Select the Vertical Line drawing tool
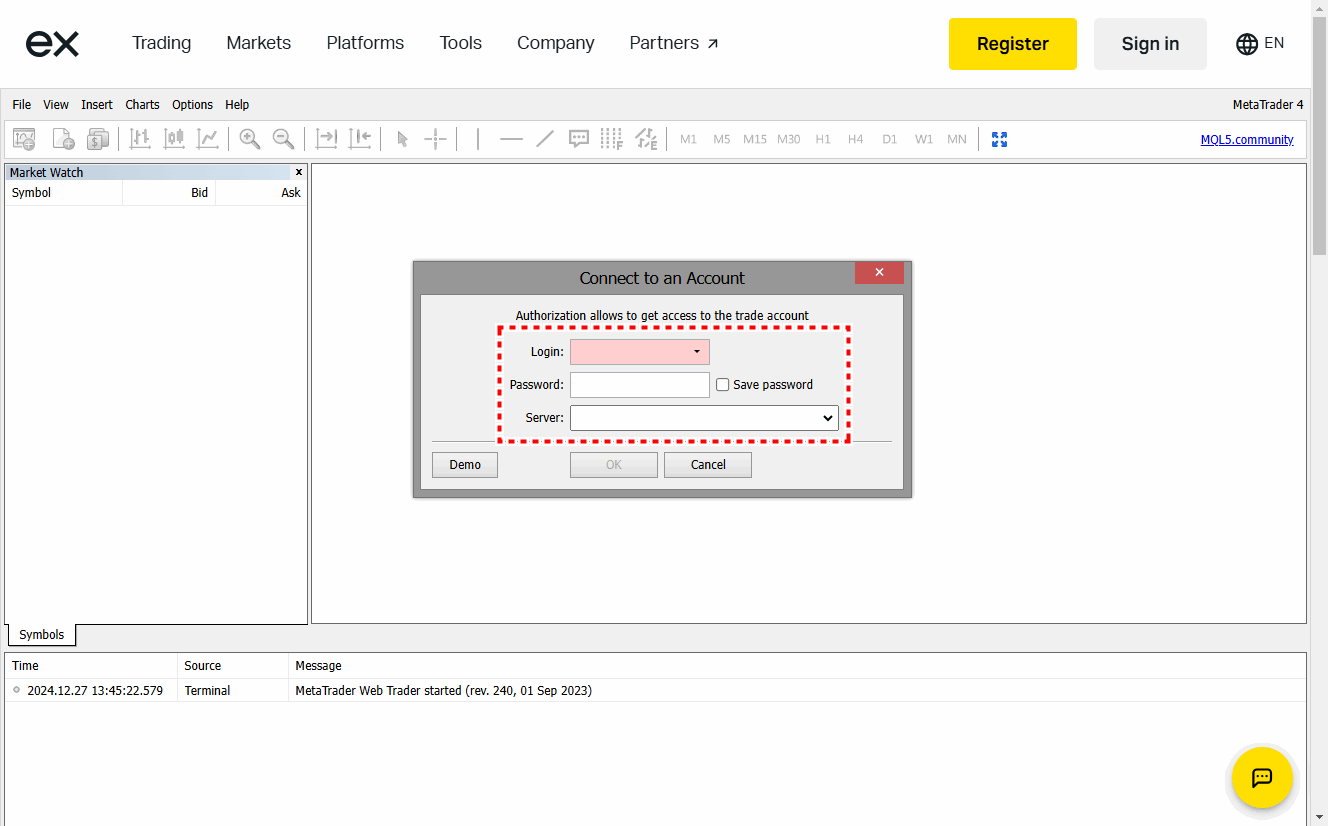Image resolution: width=1328 pixels, height=826 pixels. coord(478,139)
